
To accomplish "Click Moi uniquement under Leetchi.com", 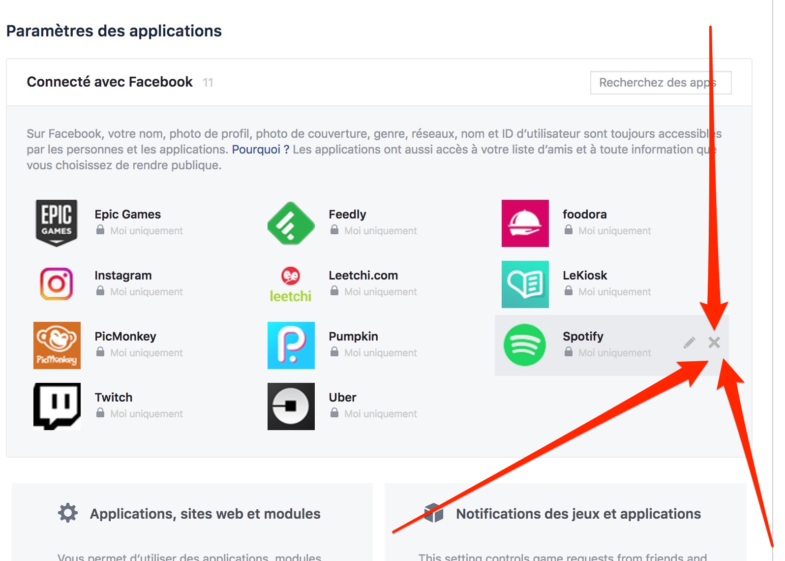I will (380, 292).
